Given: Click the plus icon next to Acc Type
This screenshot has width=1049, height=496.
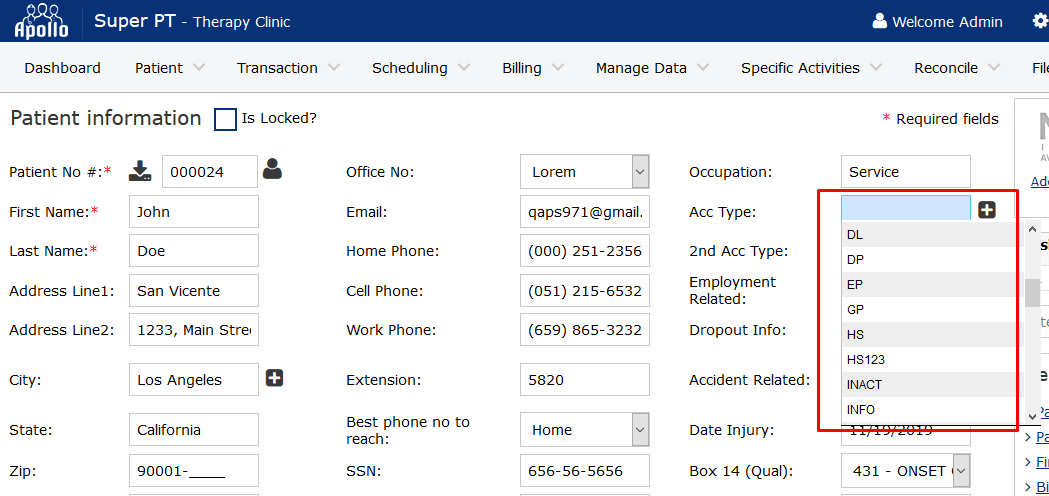Looking at the screenshot, I should [x=987, y=210].
